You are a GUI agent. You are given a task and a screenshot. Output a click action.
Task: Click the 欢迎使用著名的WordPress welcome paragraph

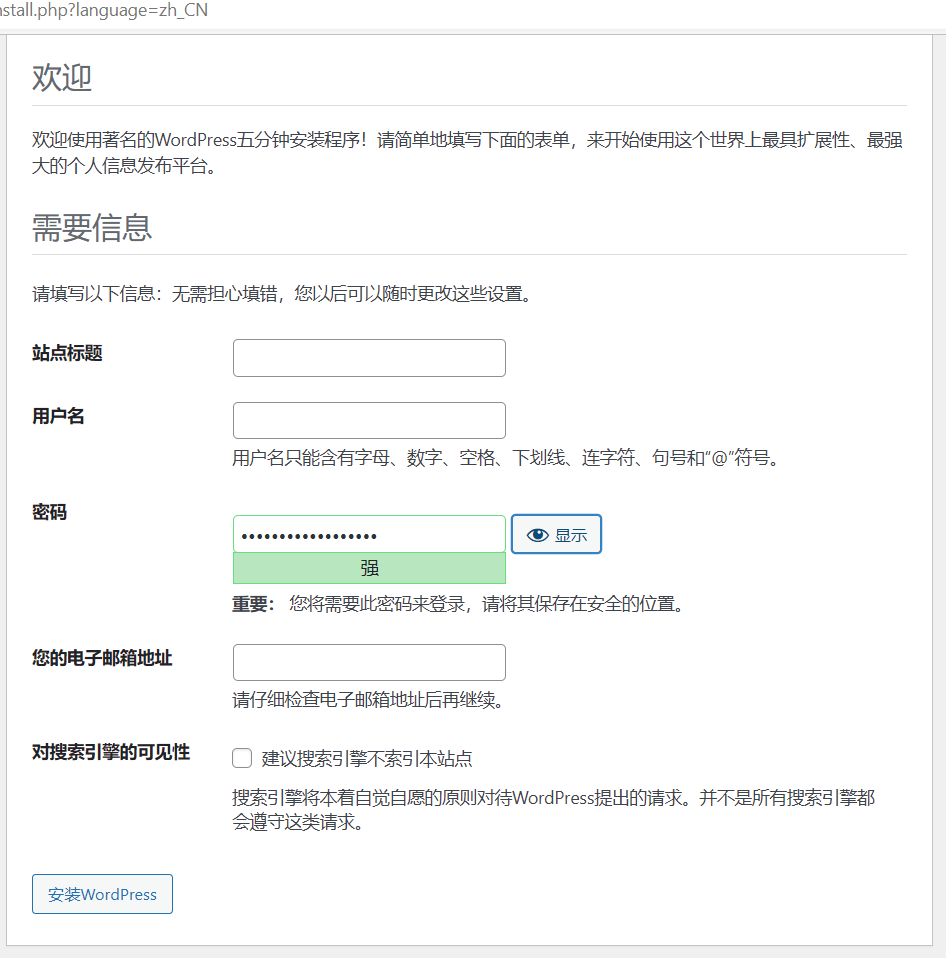(x=468, y=153)
